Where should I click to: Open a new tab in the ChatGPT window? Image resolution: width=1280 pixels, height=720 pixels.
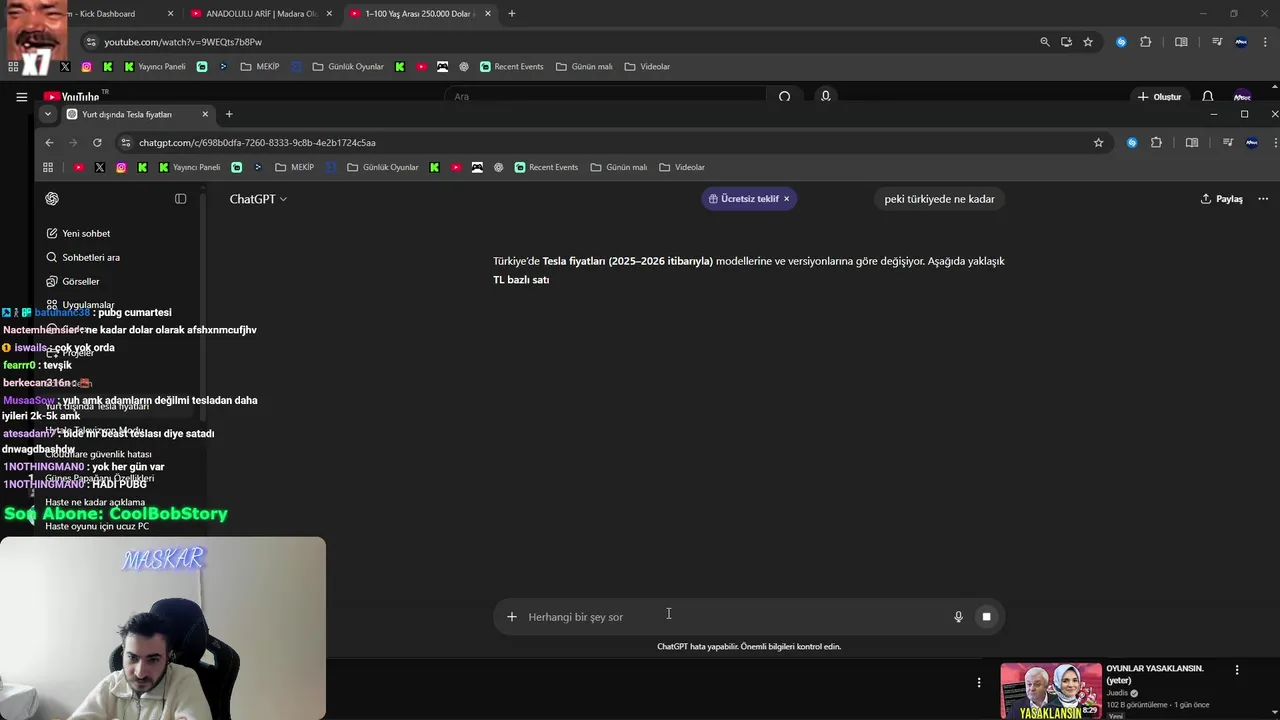(x=229, y=114)
